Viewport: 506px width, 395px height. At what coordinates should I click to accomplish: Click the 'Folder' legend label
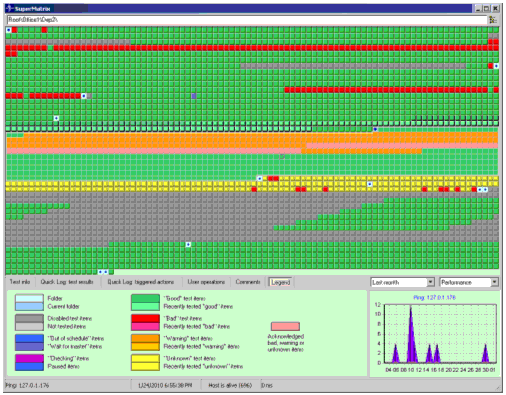pos(55,298)
